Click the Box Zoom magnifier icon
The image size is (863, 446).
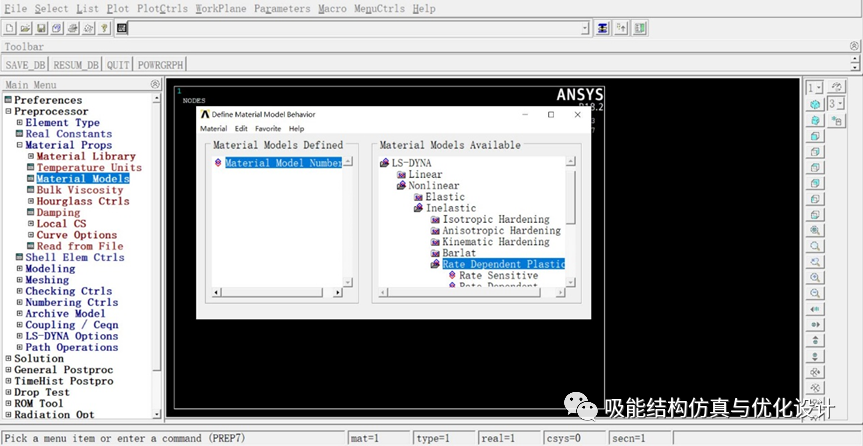click(x=815, y=246)
